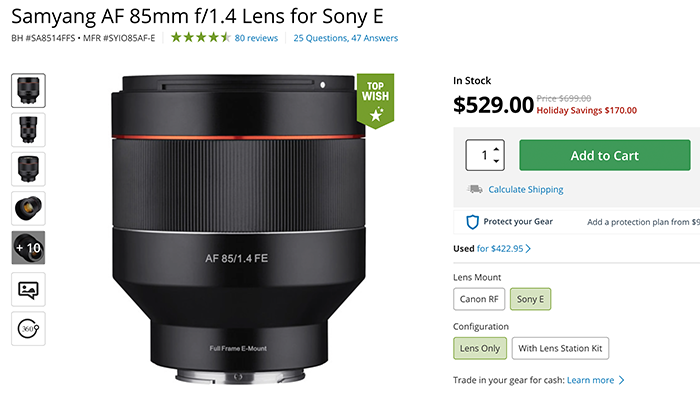View the +10 more images thumbnail
The image size is (700, 395).
(x=28, y=248)
